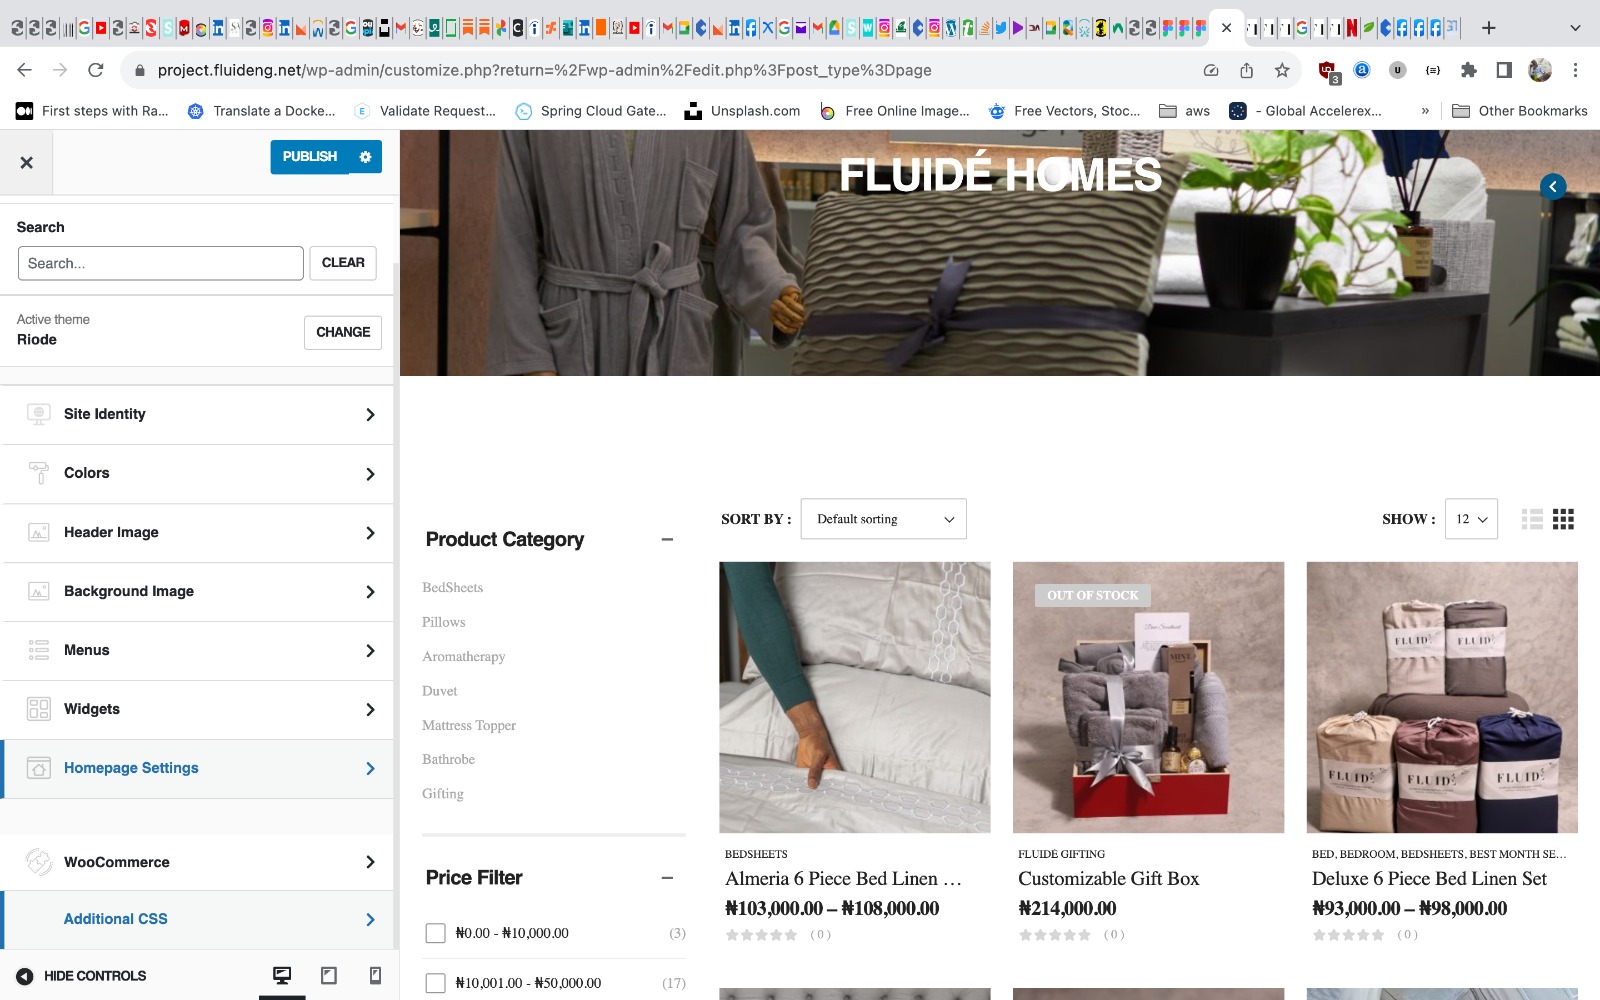This screenshot has height=1000, width=1600.
Task: Open the Customizable Gift Box product image
Action: click(1148, 697)
